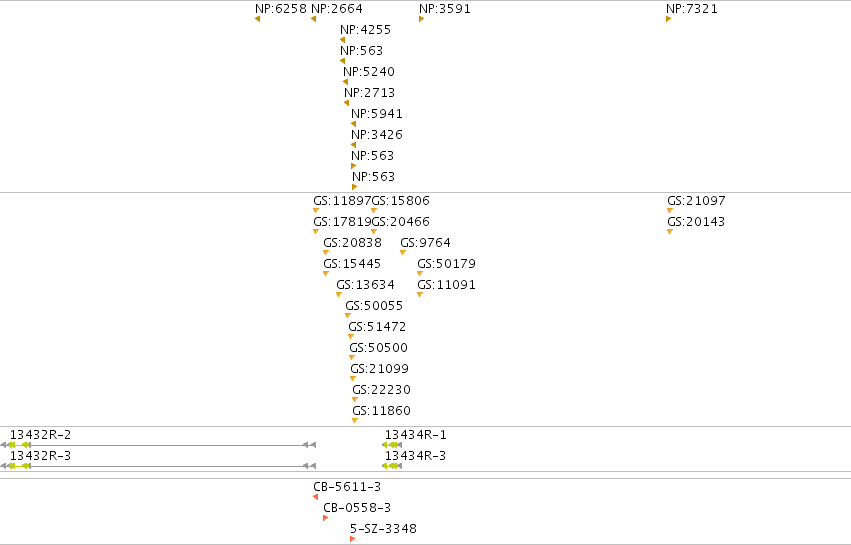Click the triangle marker under NP:3426

353,145
